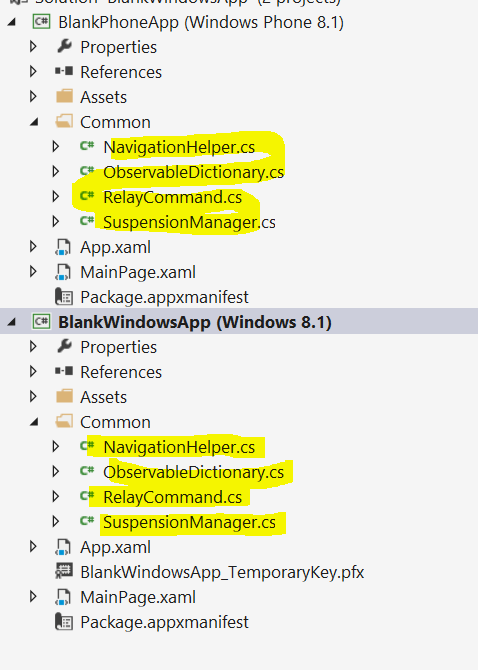Screen dimensions: 478x670
Task: Expand BlankWindowsApp App.xaml node
Action: (33, 547)
